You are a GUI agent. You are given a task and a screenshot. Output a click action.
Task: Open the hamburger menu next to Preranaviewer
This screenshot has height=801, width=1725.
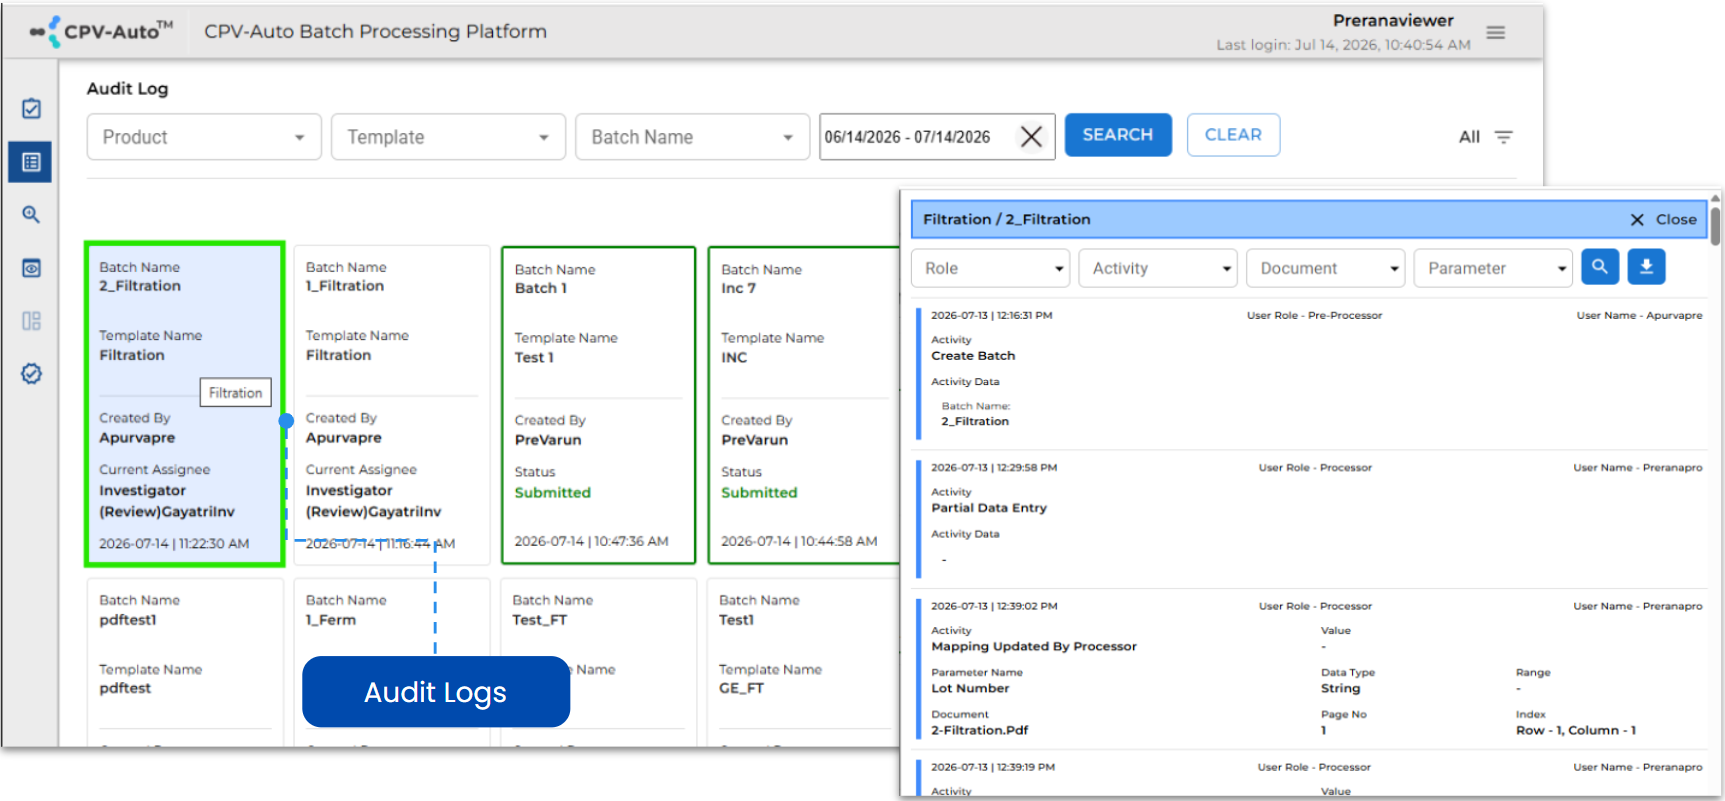click(1495, 33)
